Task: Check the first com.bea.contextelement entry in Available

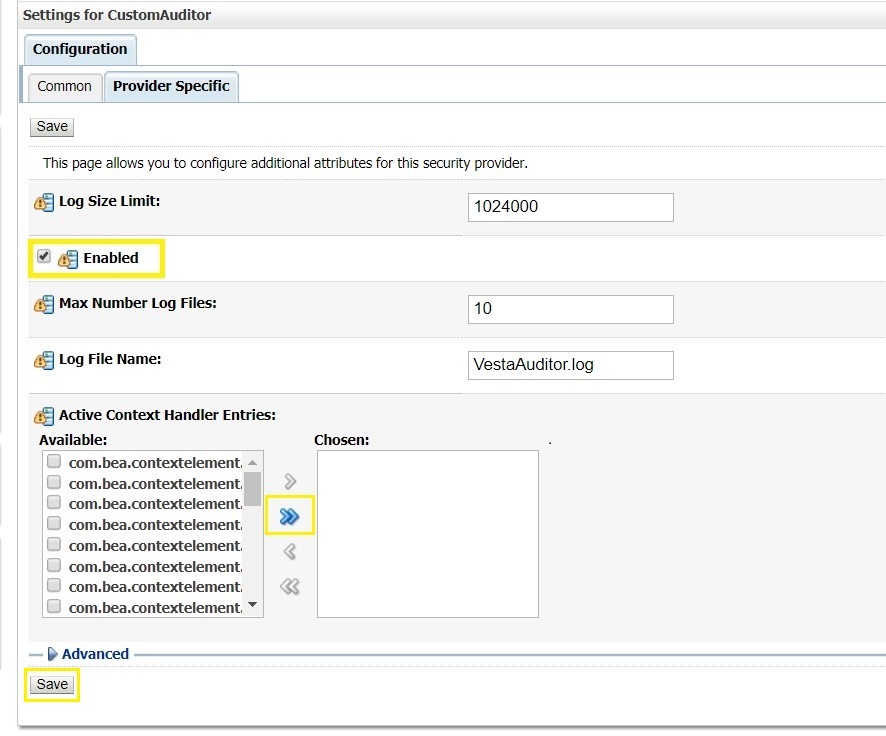Action: point(54,462)
